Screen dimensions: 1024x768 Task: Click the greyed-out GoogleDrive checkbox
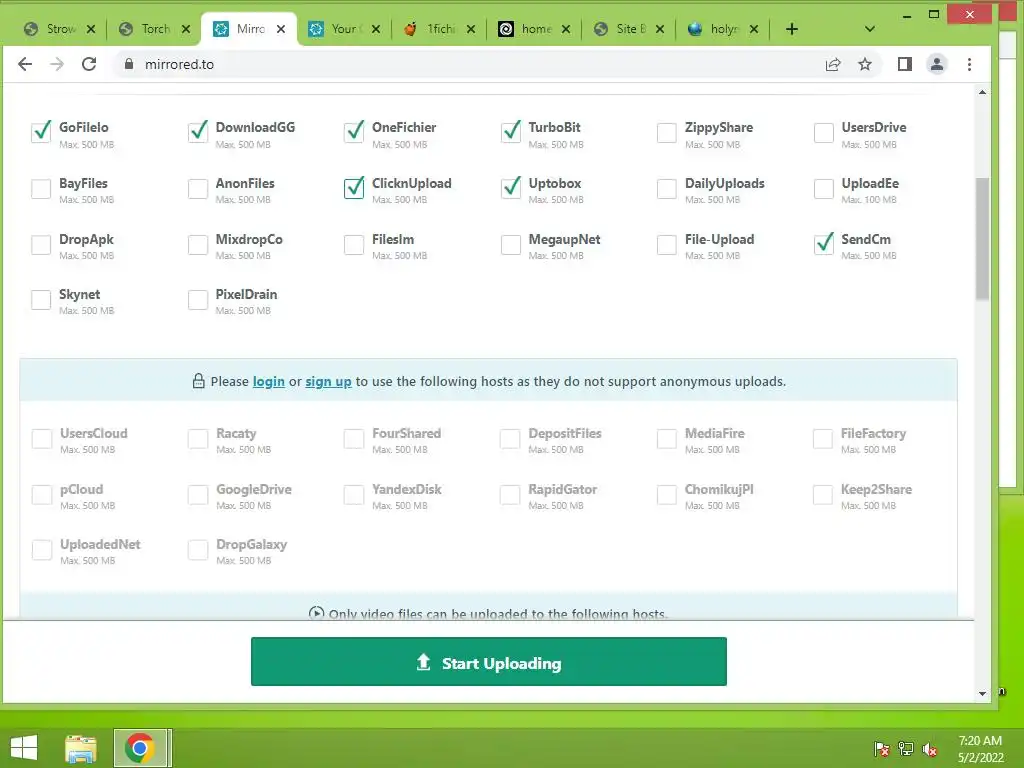click(x=198, y=495)
